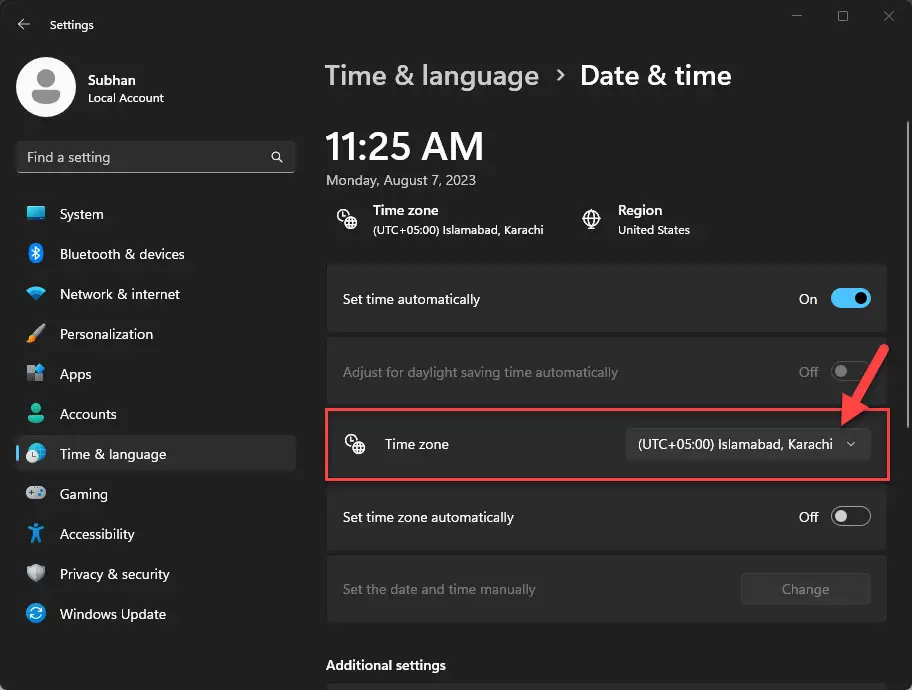Open the Accounts settings icon
Viewport: 912px width, 690px height.
[37, 414]
